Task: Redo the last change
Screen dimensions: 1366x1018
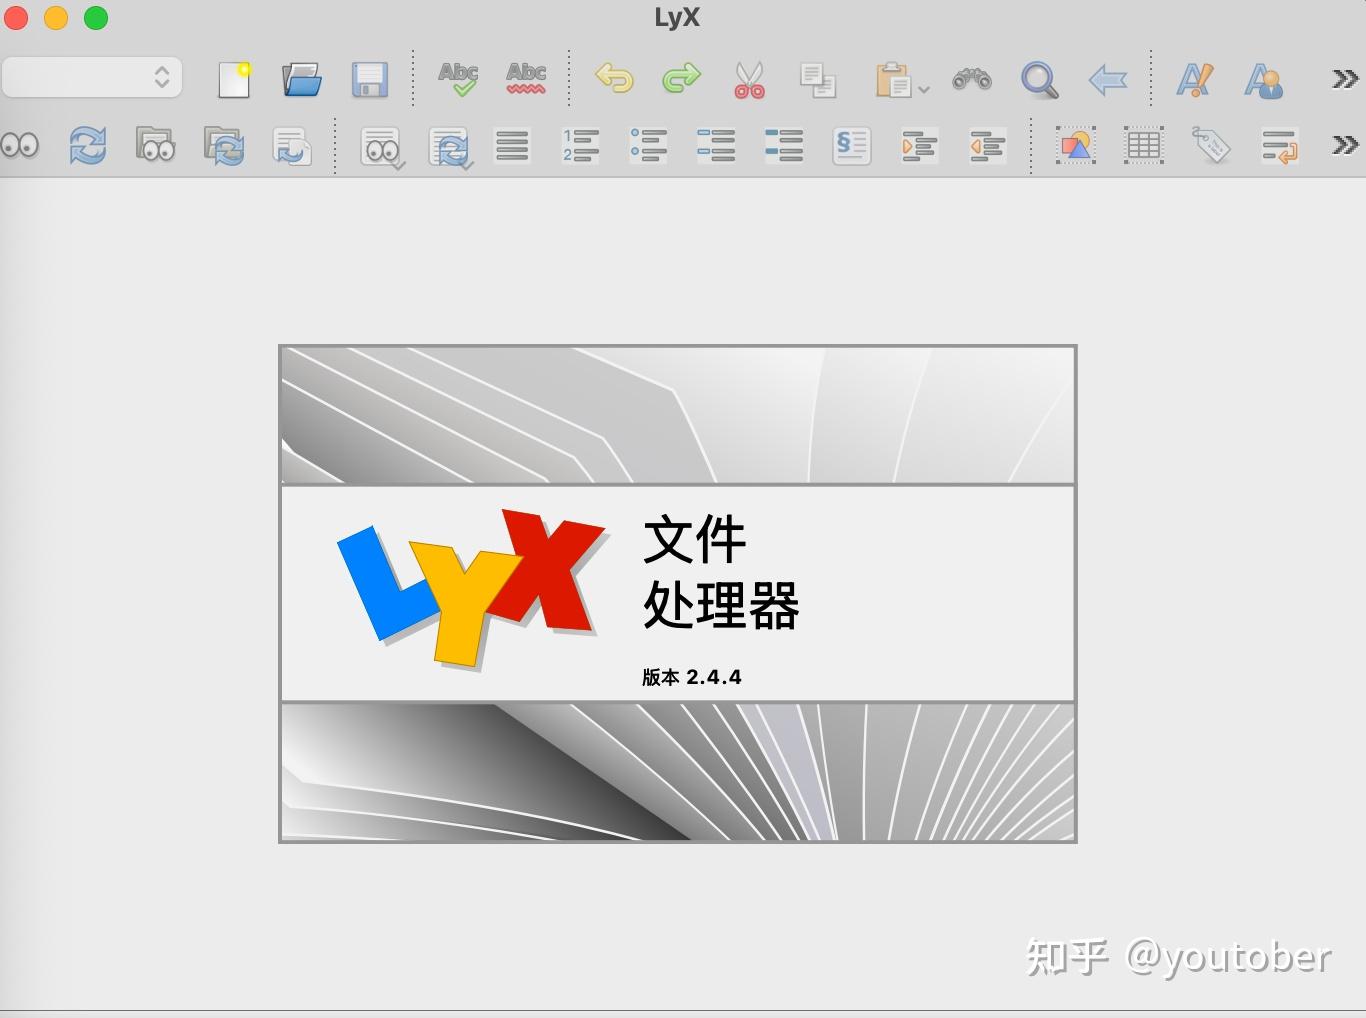Action: 681,78
